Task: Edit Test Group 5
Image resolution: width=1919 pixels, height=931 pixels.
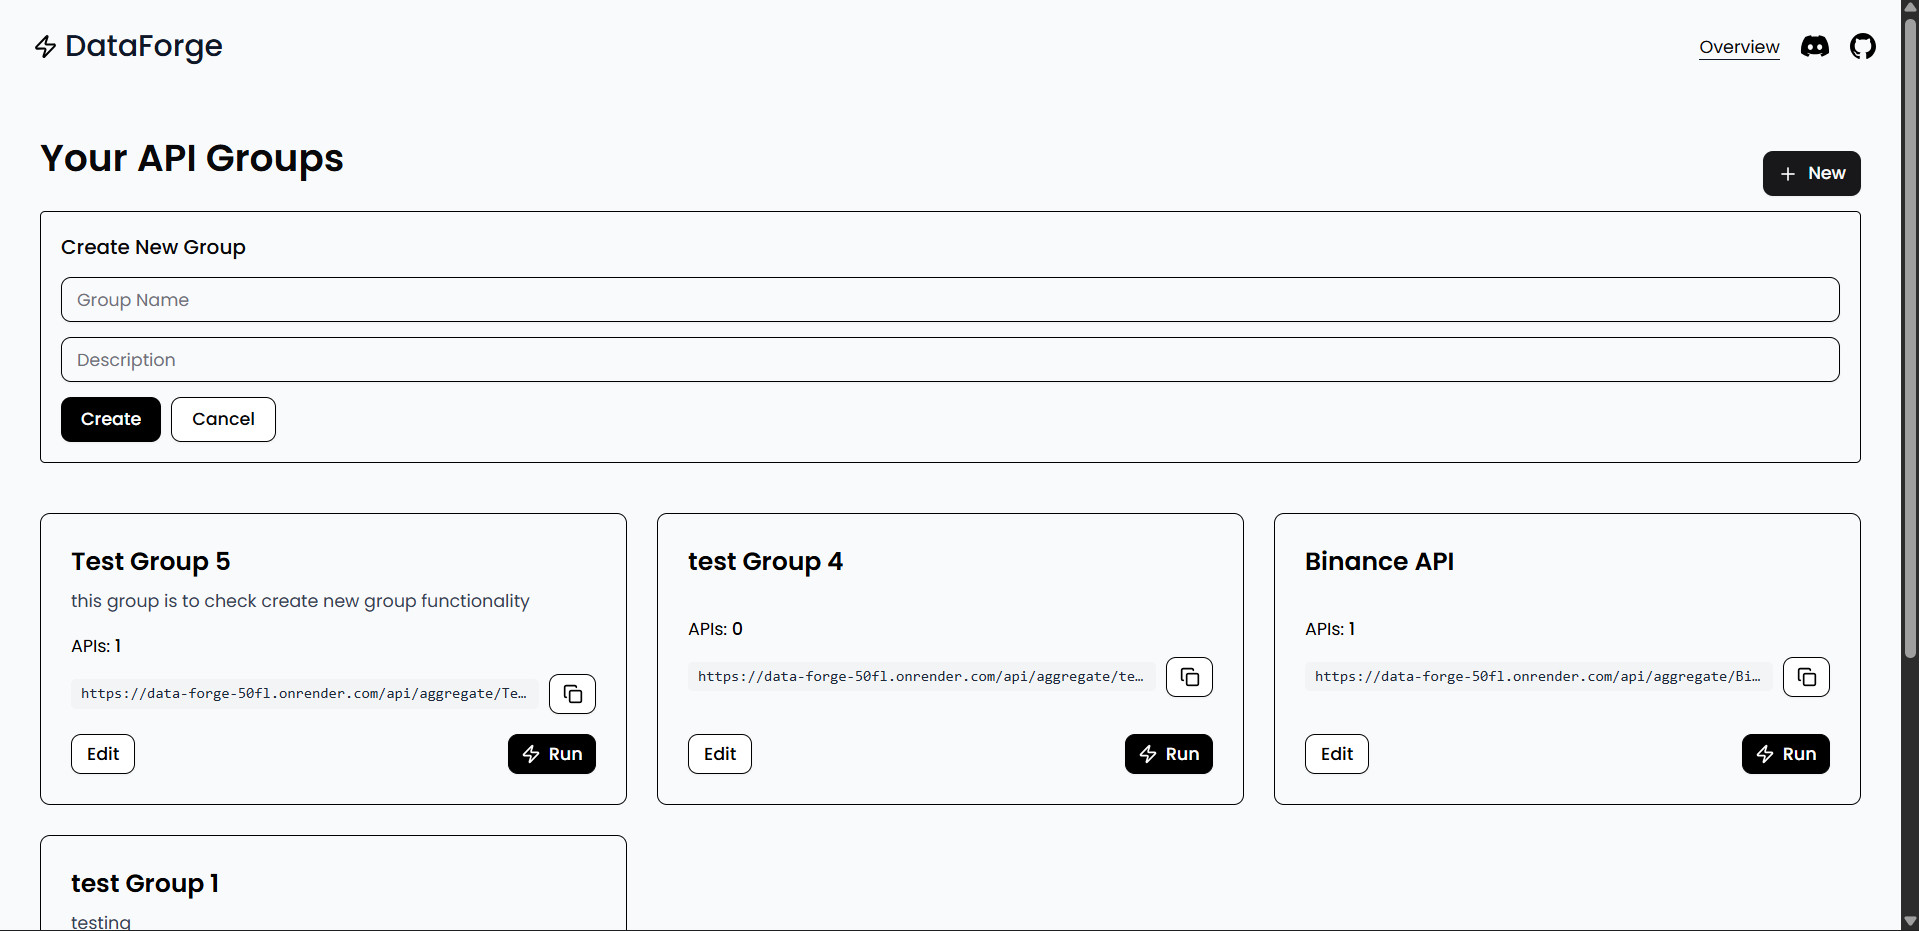Action: (x=103, y=754)
